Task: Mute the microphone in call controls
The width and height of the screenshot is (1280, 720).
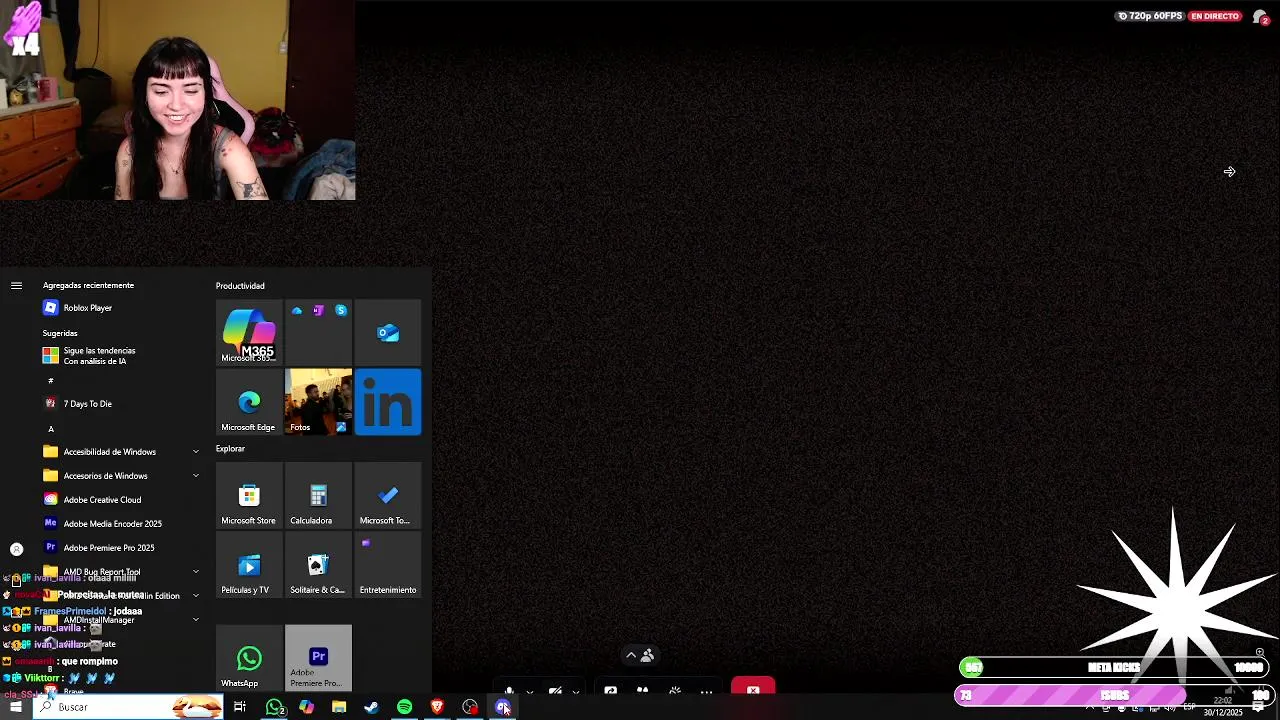Action: click(510, 691)
